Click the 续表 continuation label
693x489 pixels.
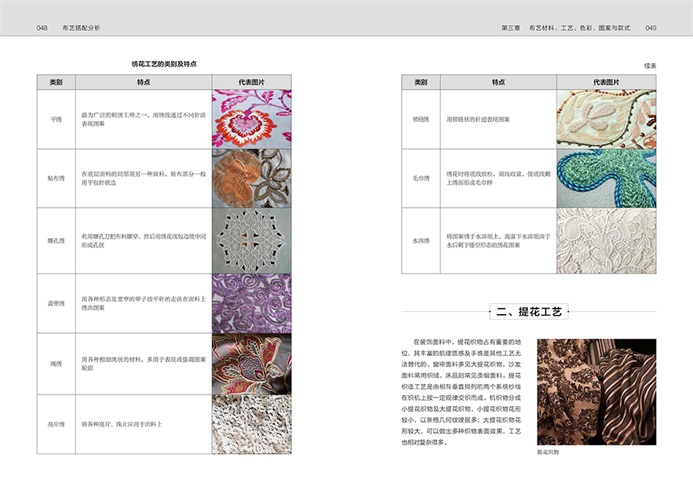tap(649, 65)
